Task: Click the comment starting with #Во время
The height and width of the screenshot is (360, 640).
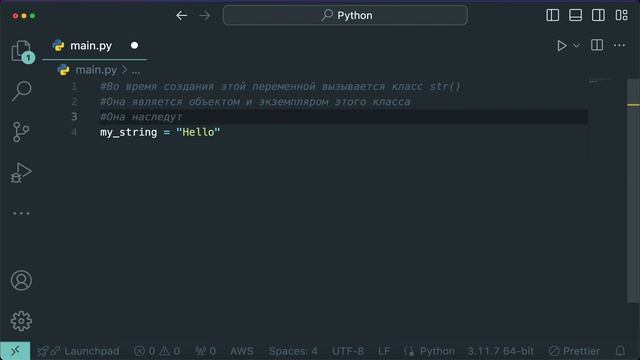Action: (280, 87)
